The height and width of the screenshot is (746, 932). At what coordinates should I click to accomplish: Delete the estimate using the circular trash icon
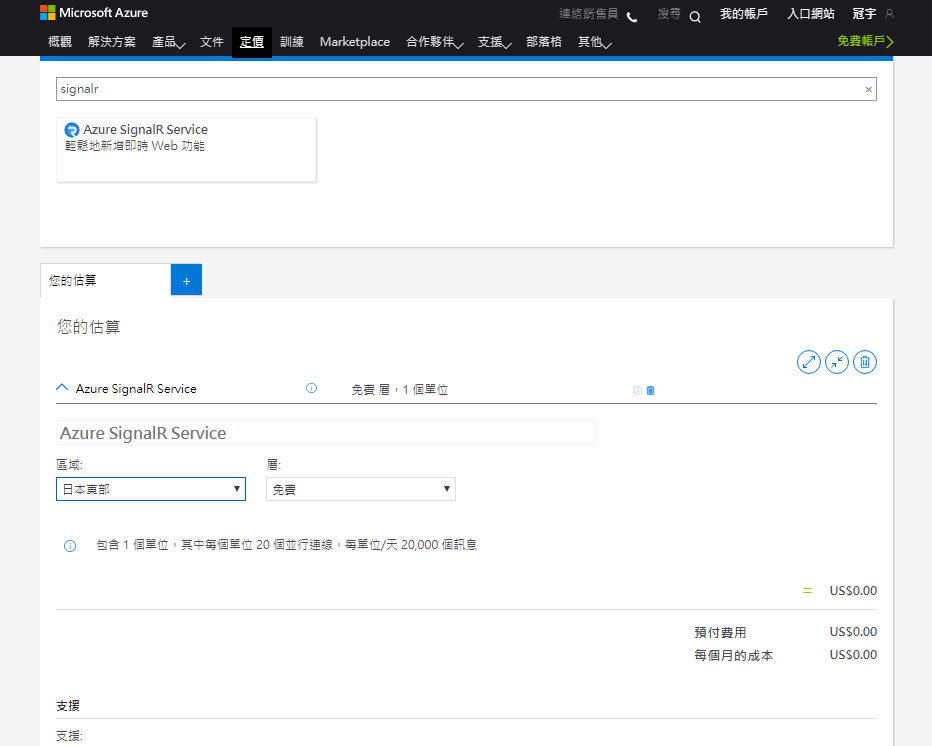coord(865,362)
